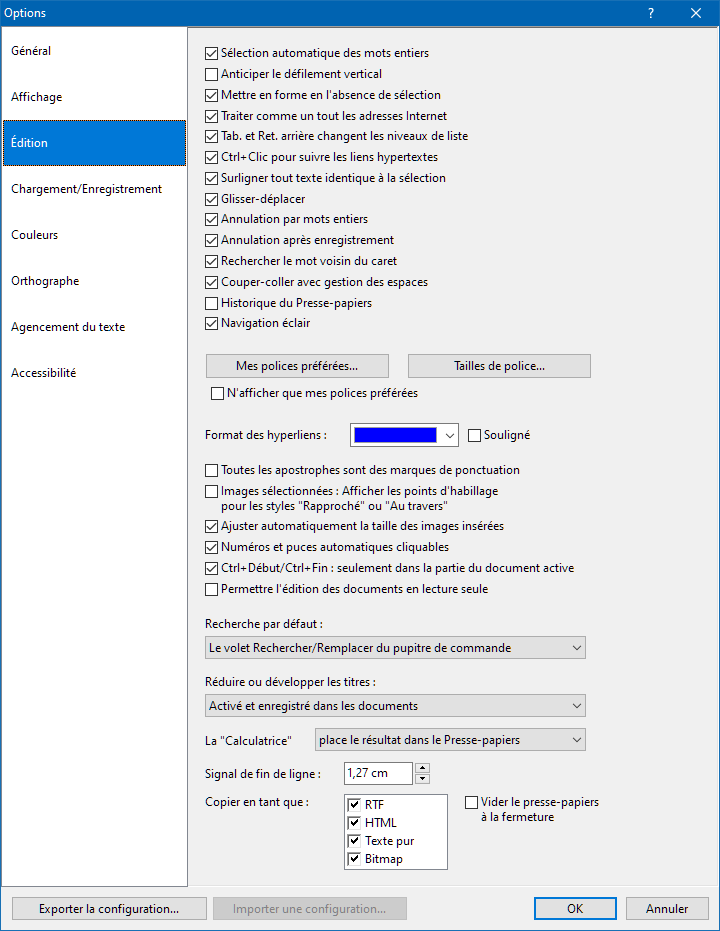This screenshot has width=720, height=931.
Task: Toggle Texte pur copy format
Action: [x=354, y=841]
